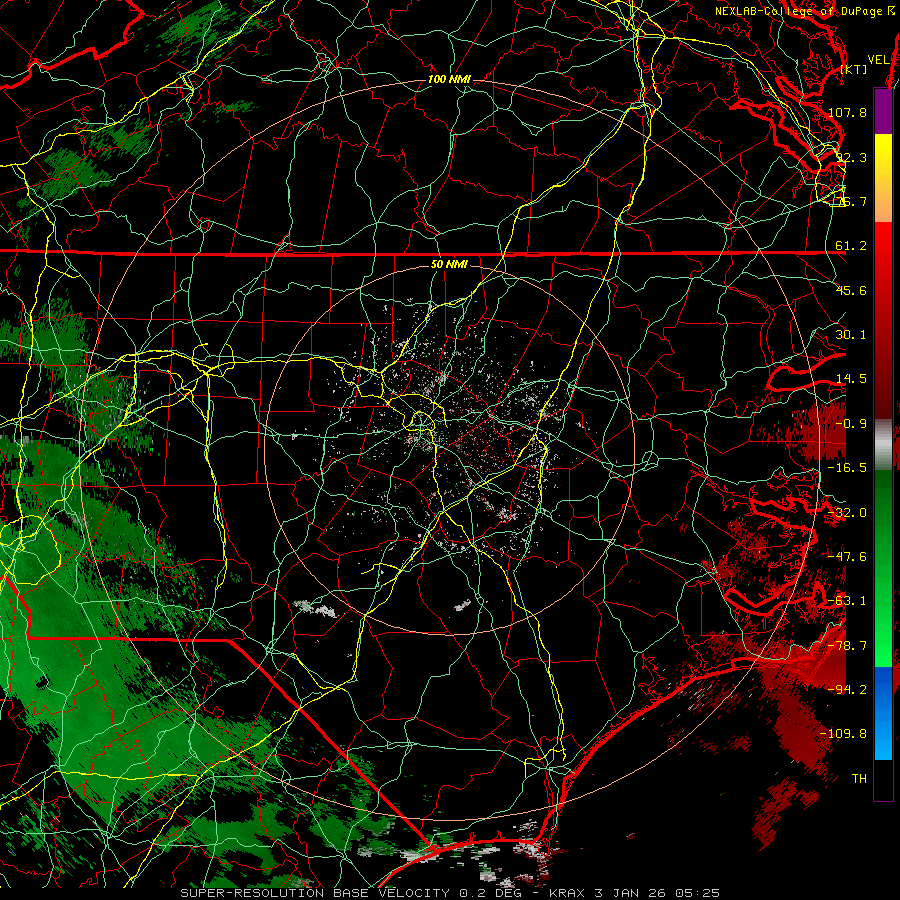The image size is (900, 900).
Task: Click the [KT] units label
Action: 854,69
